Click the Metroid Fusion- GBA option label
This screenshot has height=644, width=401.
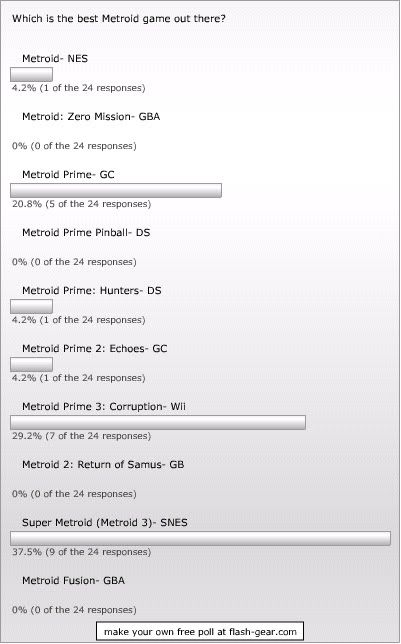point(74,580)
